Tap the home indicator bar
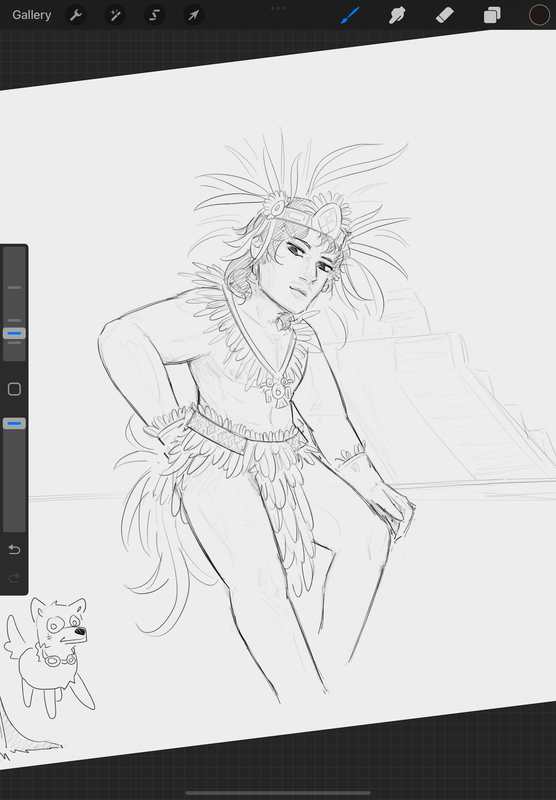The image size is (556, 800). coord(278,793)
